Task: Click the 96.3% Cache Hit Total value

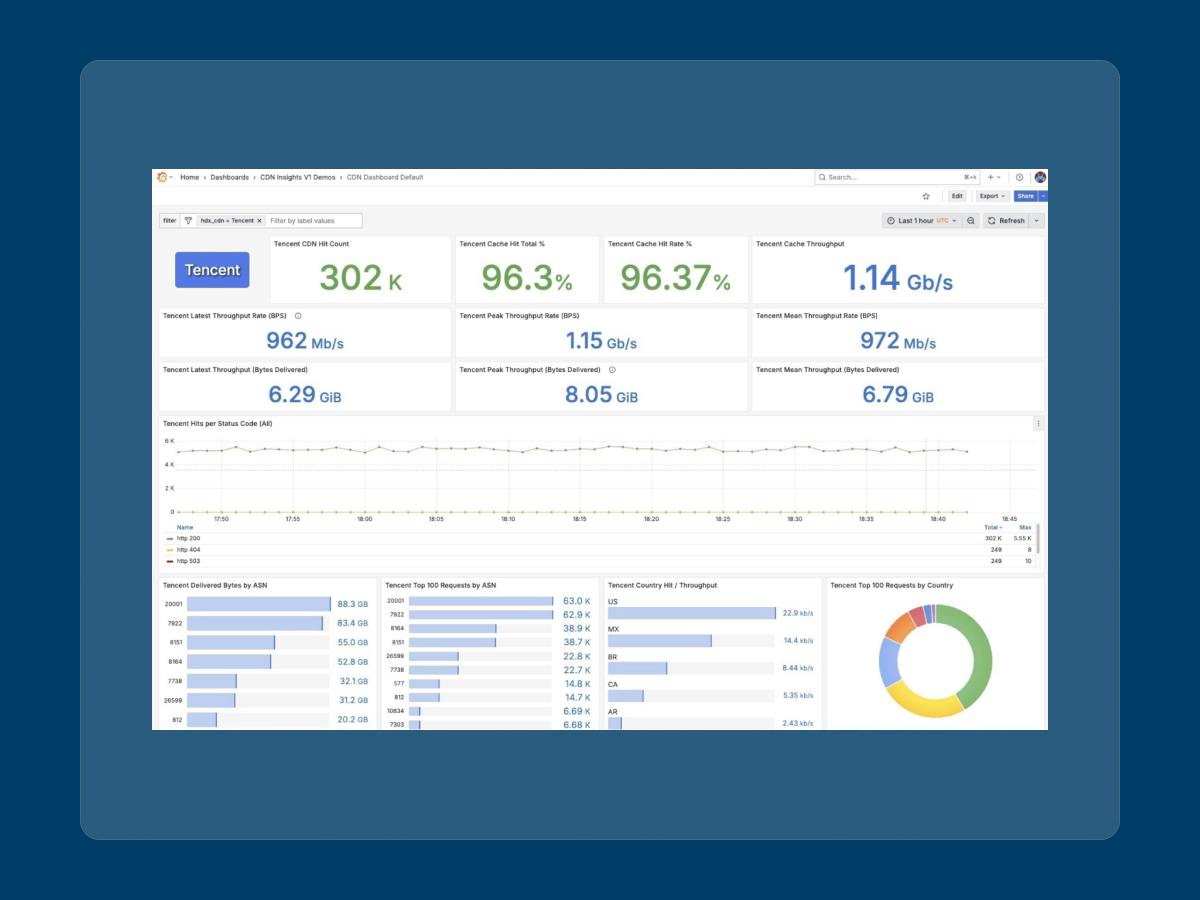Action: tap(527, 278)
